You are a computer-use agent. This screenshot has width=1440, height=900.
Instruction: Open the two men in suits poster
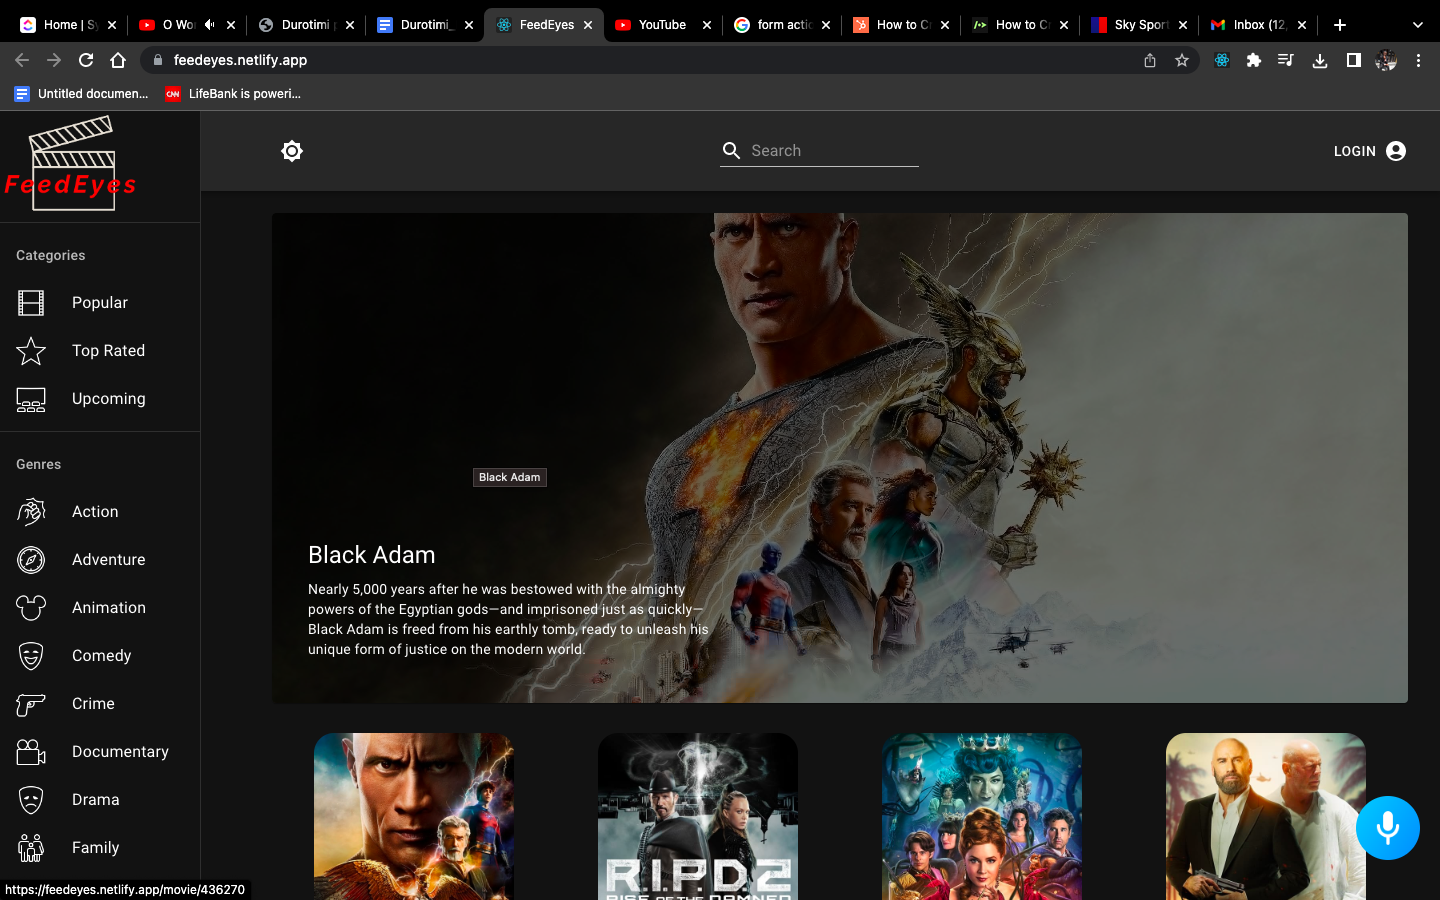[1266, 817]
